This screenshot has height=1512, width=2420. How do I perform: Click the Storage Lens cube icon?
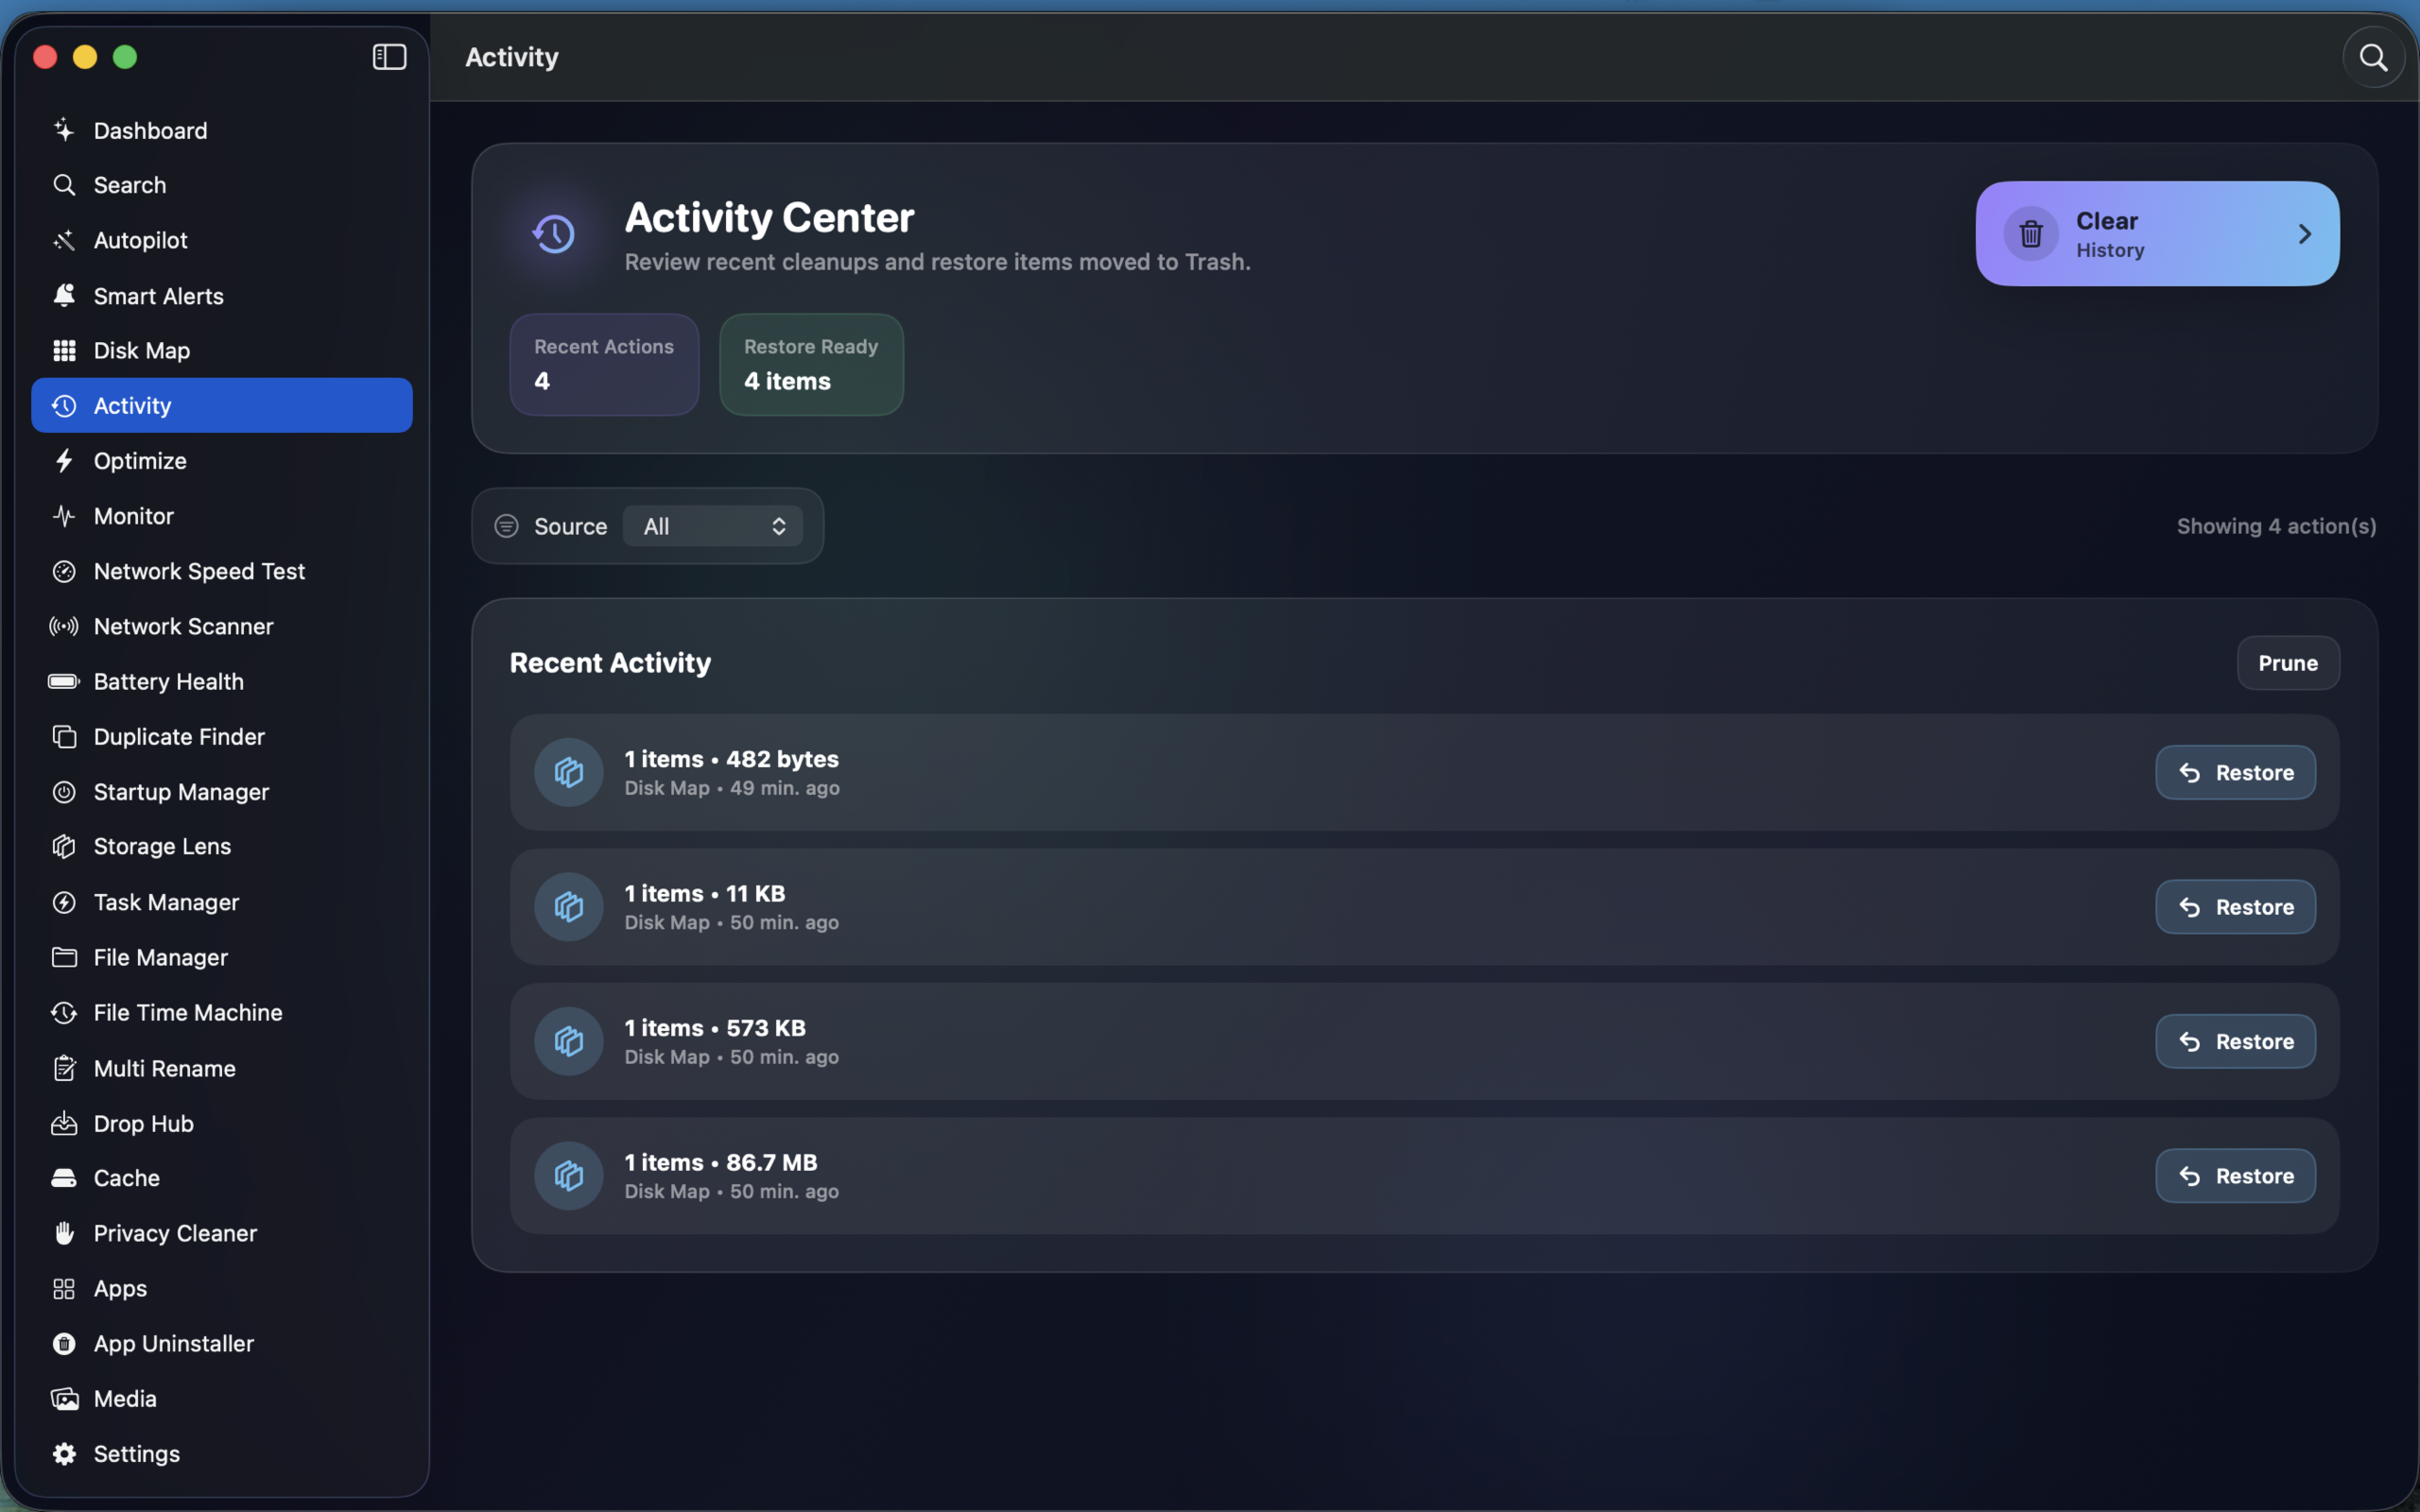pos(64,846)
